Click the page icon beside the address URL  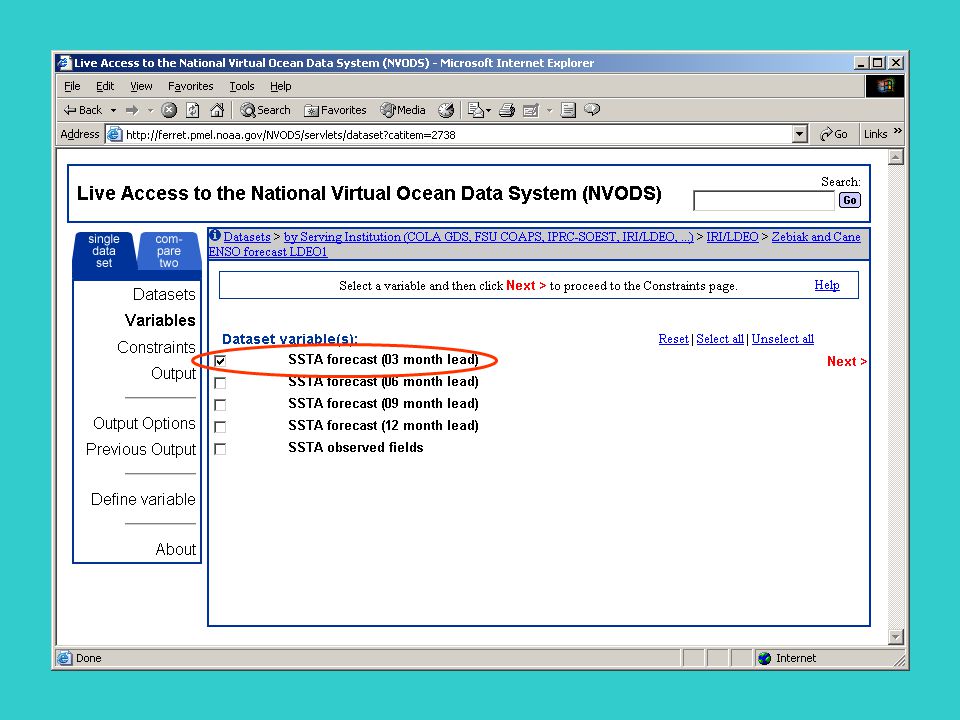coord(114,134)
